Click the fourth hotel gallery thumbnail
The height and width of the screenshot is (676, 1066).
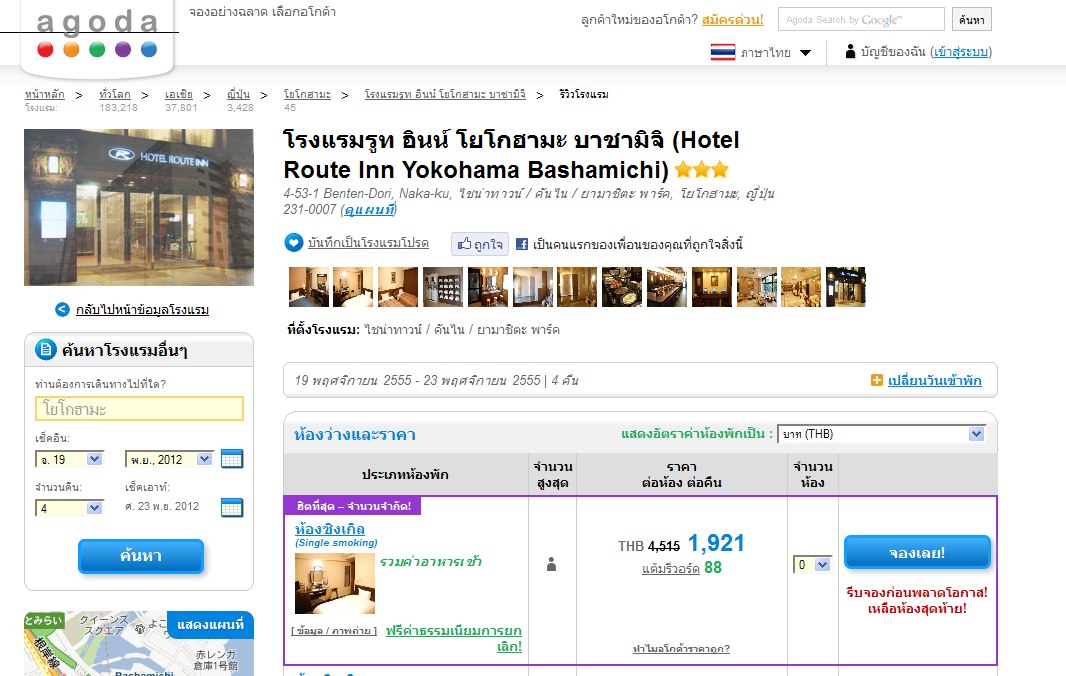click(443, 287)
